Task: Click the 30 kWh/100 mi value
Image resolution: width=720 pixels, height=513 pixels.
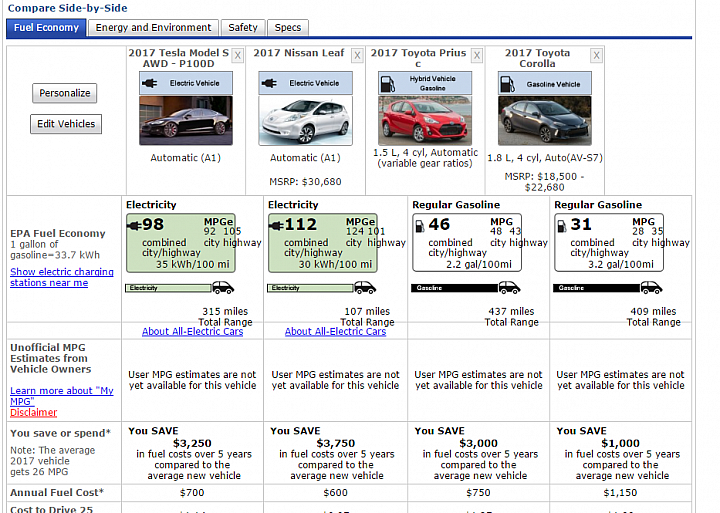Action: tap(335, 265)
